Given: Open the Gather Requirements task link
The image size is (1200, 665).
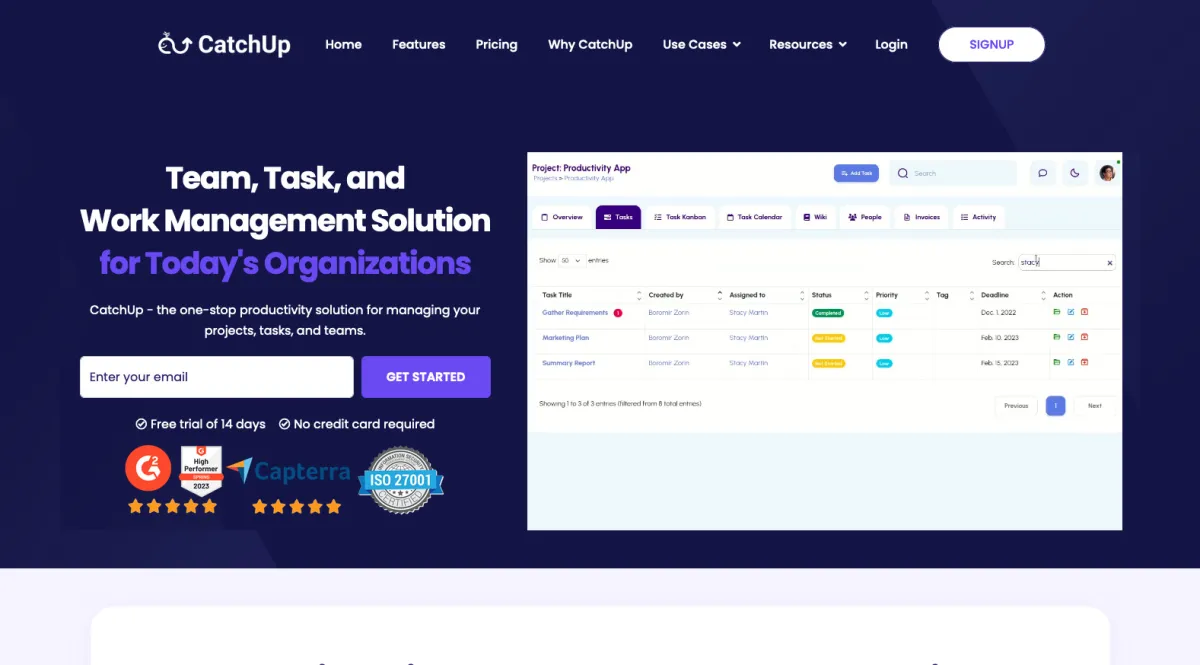Looking at the screenshot, I should (575, 313).
